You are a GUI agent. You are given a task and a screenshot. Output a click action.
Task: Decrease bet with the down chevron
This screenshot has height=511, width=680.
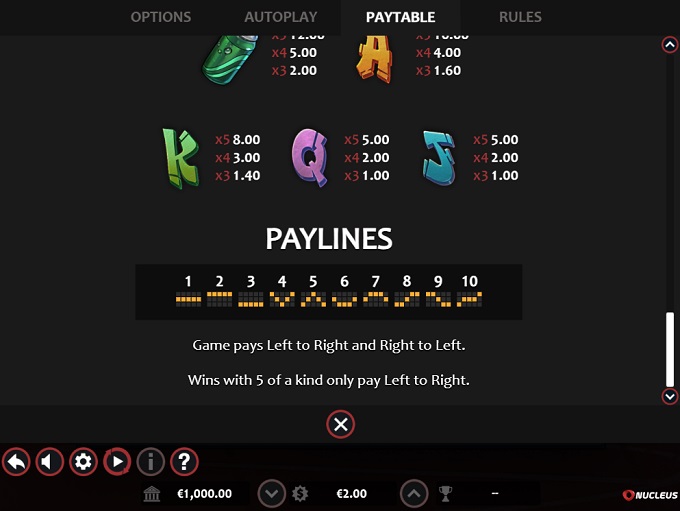point(271,494)
